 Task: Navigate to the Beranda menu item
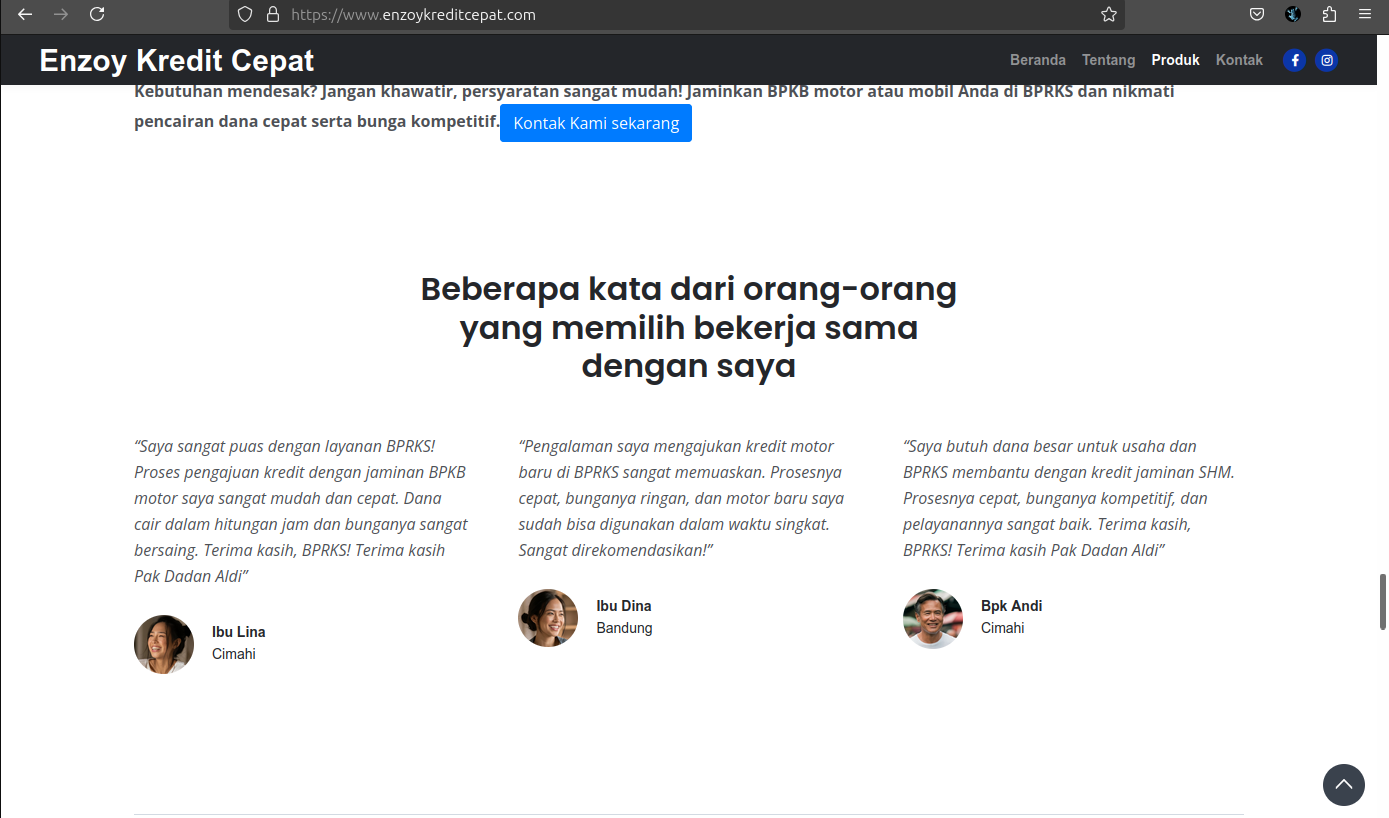(x=1038, y=60)
